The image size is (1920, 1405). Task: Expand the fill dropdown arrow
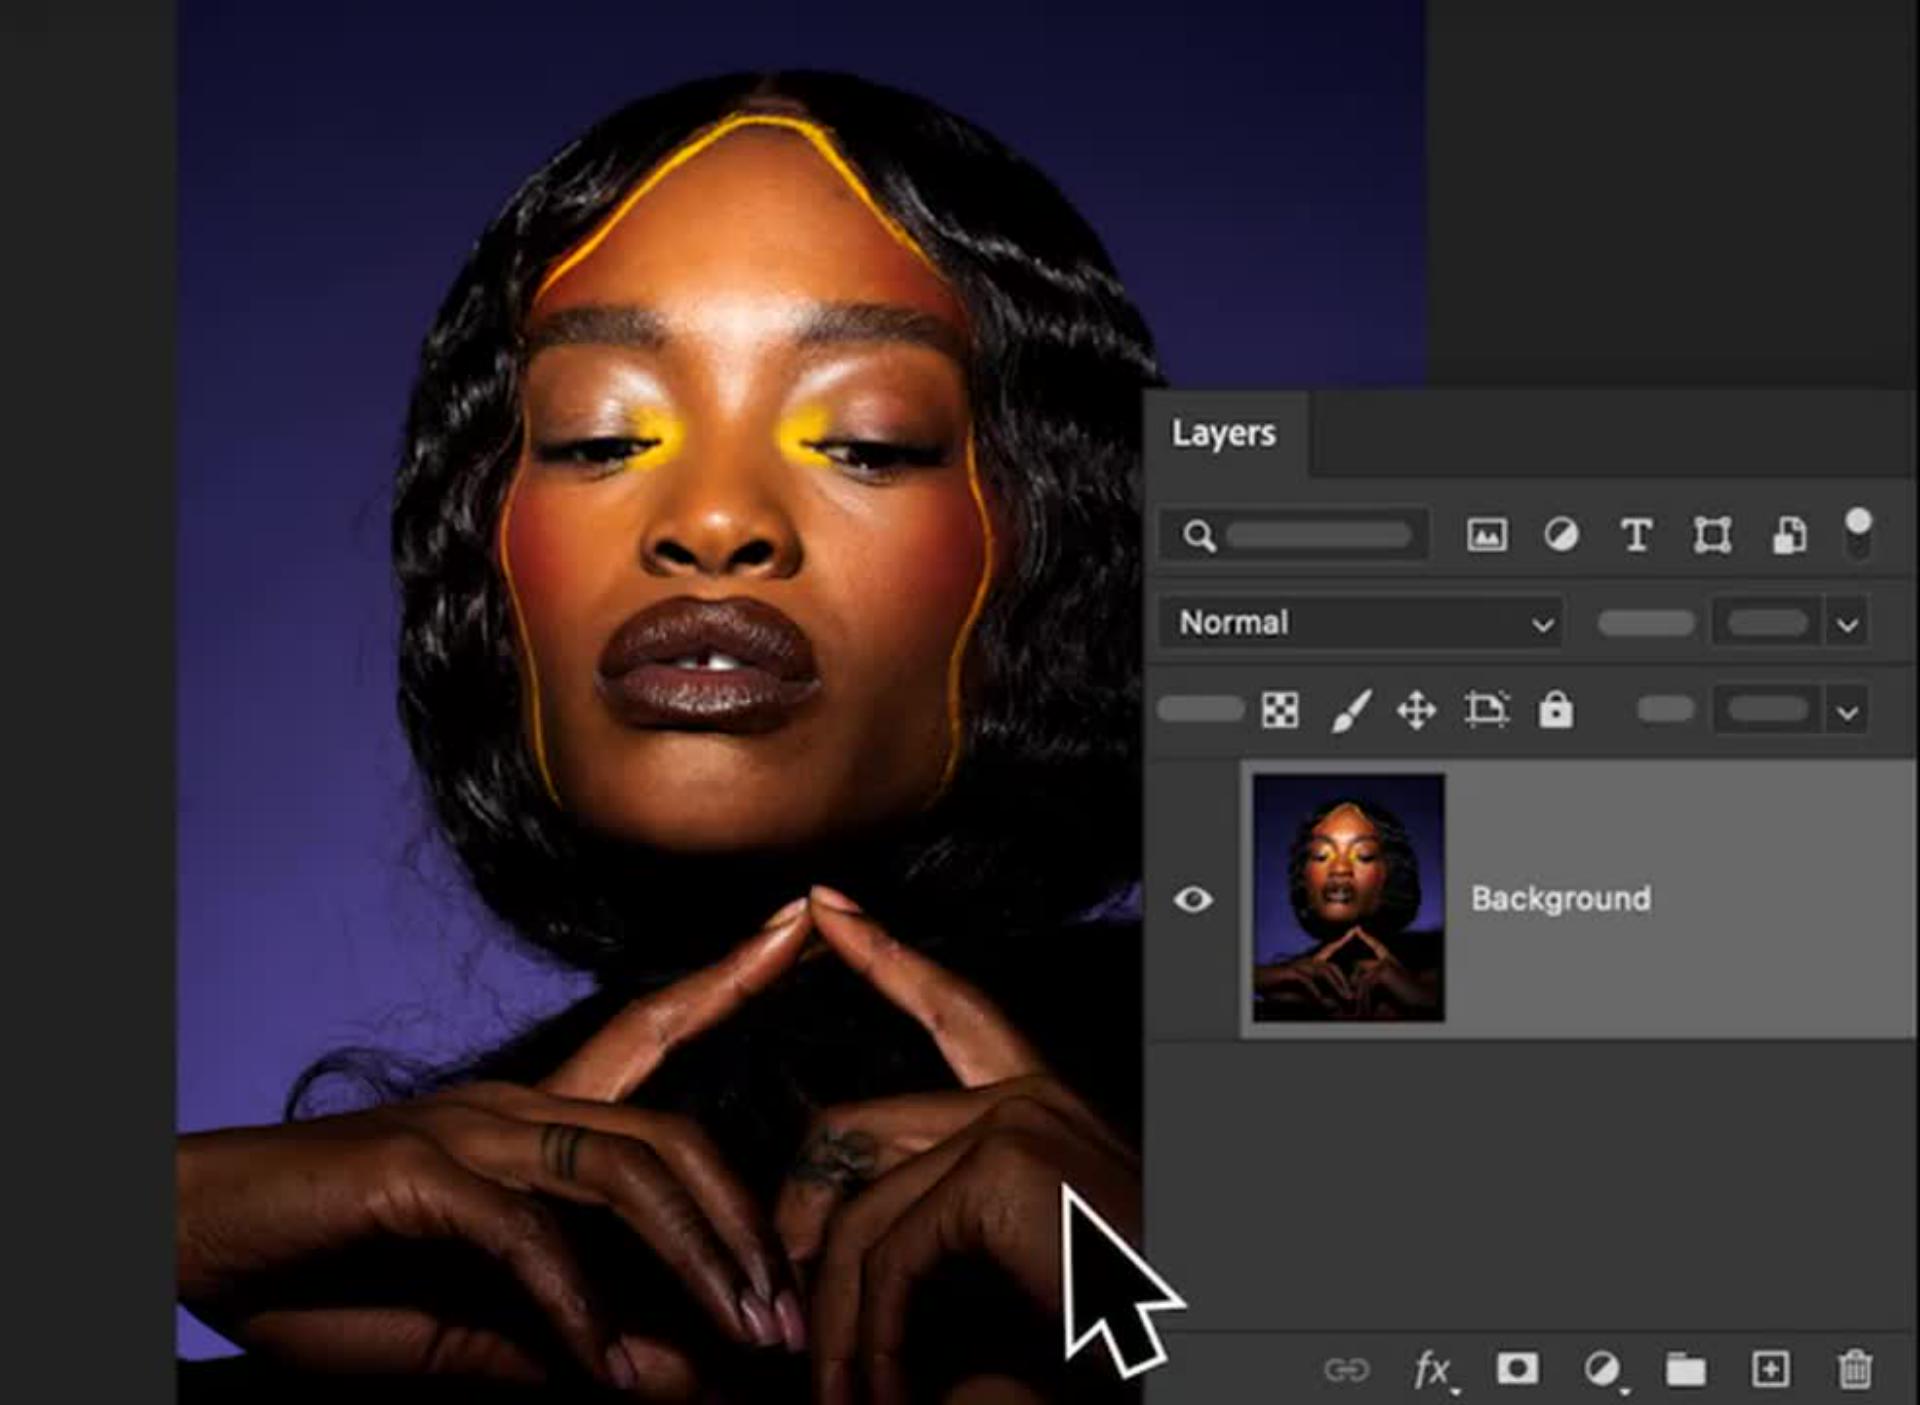click(1847, 712)
